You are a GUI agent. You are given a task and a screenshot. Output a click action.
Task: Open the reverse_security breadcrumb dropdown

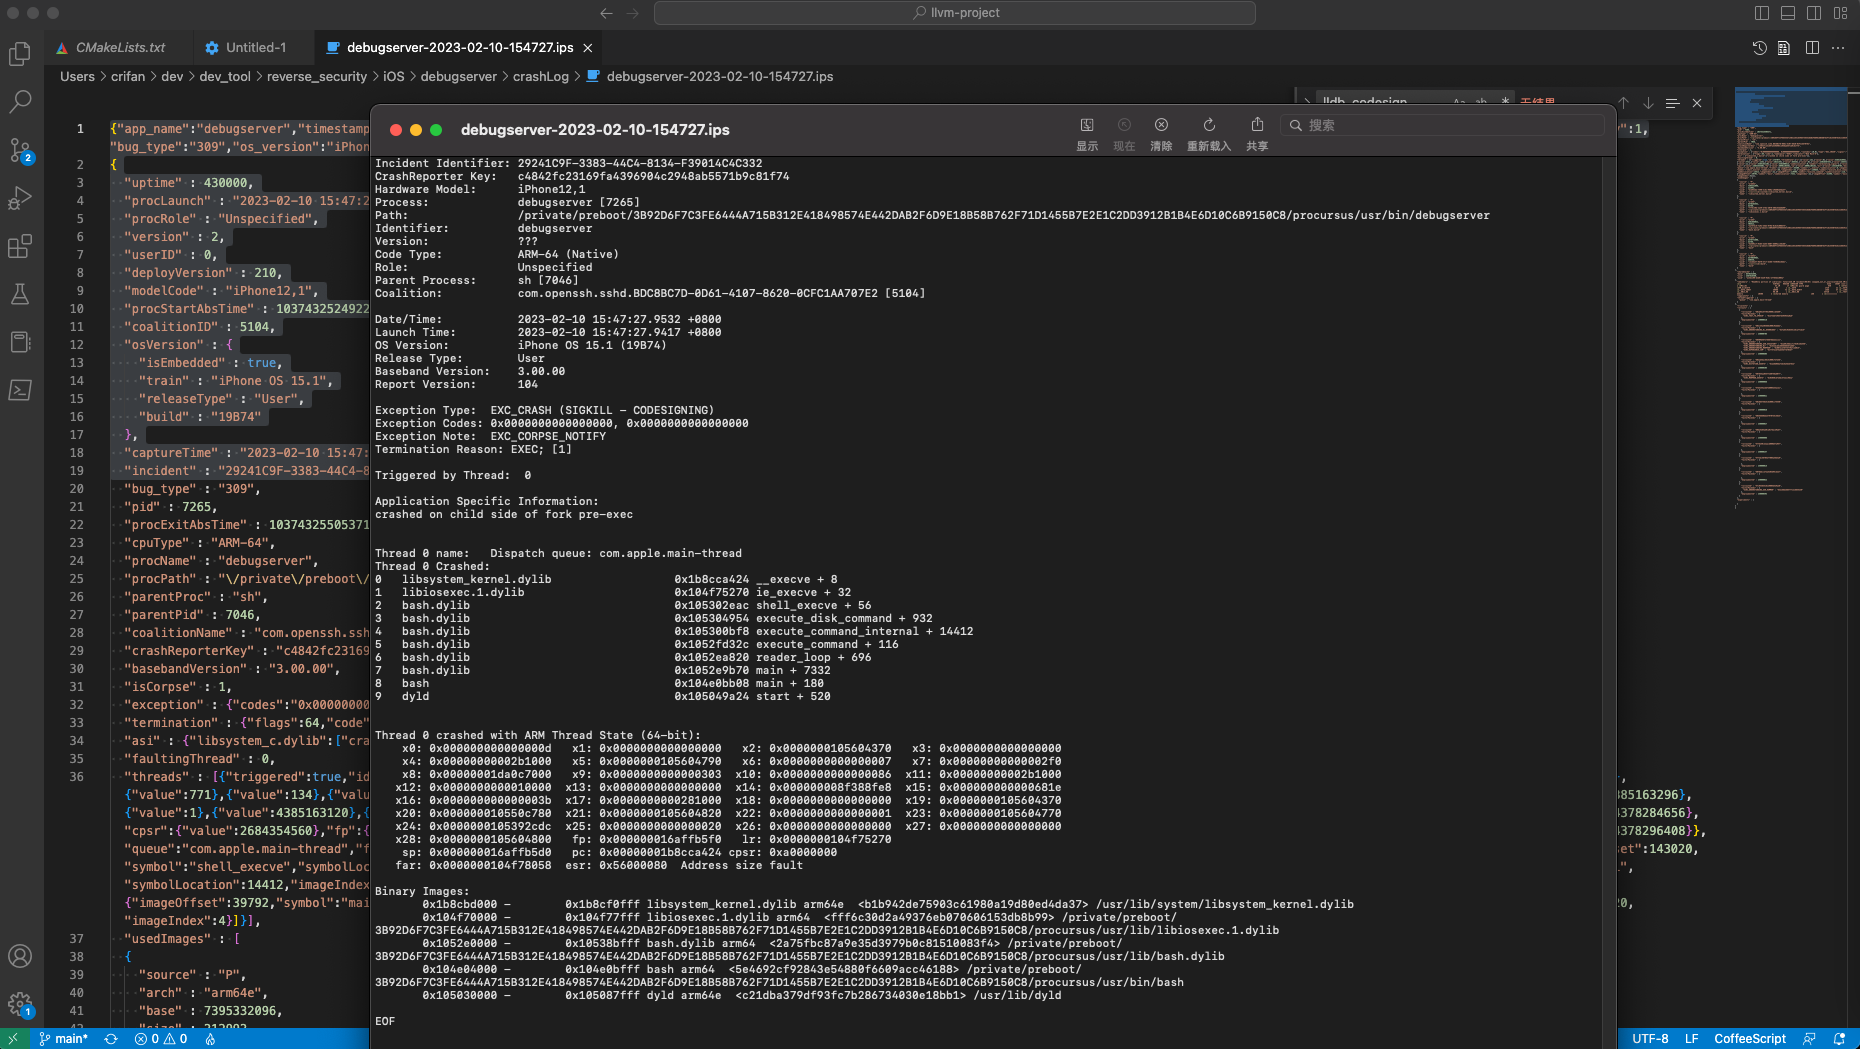click(x=317, y=76)
